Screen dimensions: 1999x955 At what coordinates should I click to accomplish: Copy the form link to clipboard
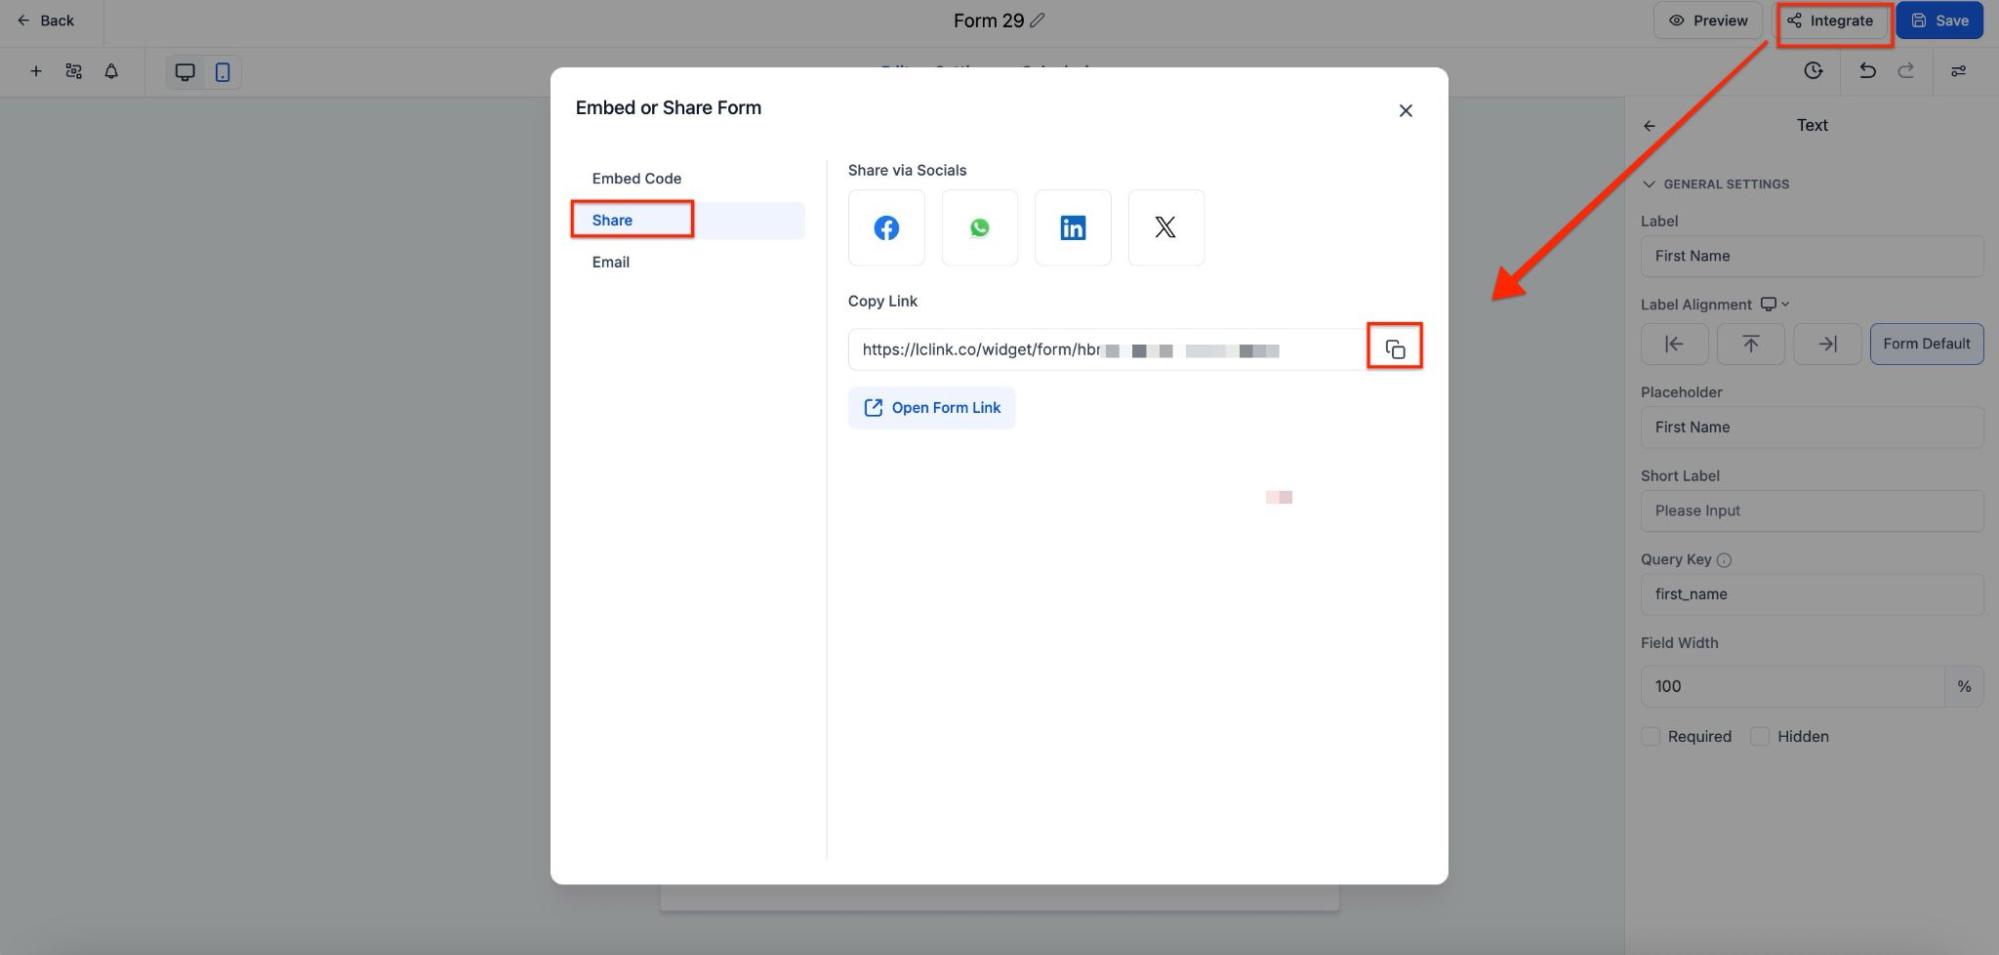pos(1395,349)
